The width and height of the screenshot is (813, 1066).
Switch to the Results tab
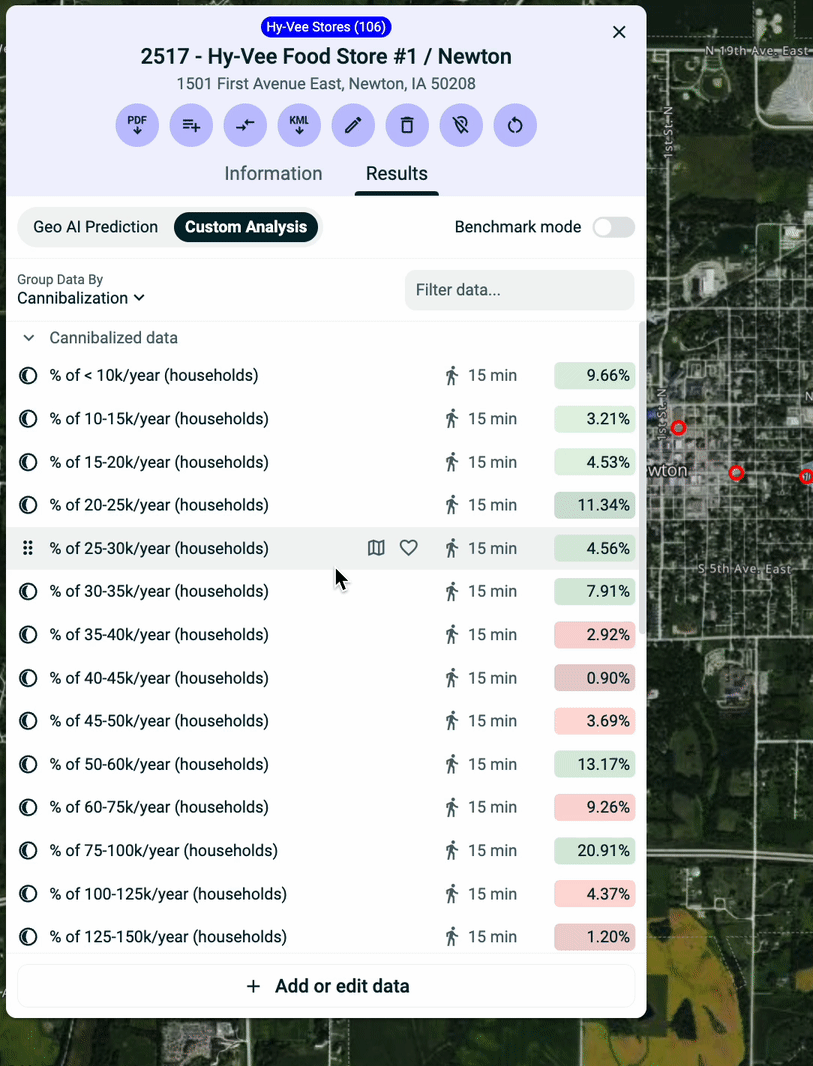tap(397, 173)
